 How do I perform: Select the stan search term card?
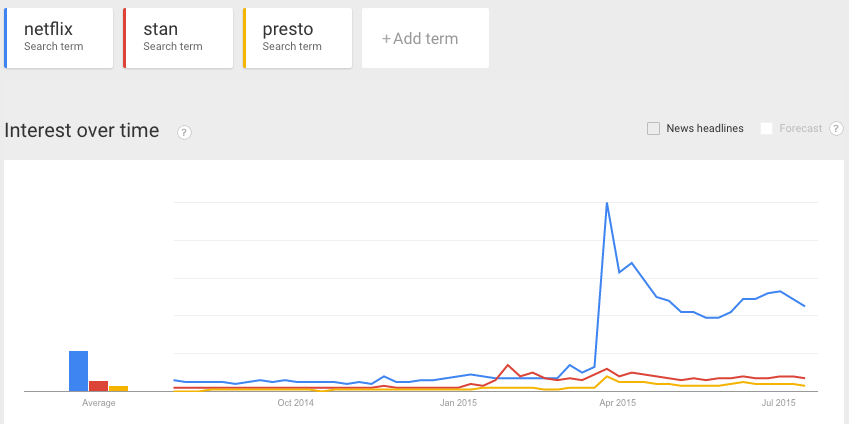(178, 38)
